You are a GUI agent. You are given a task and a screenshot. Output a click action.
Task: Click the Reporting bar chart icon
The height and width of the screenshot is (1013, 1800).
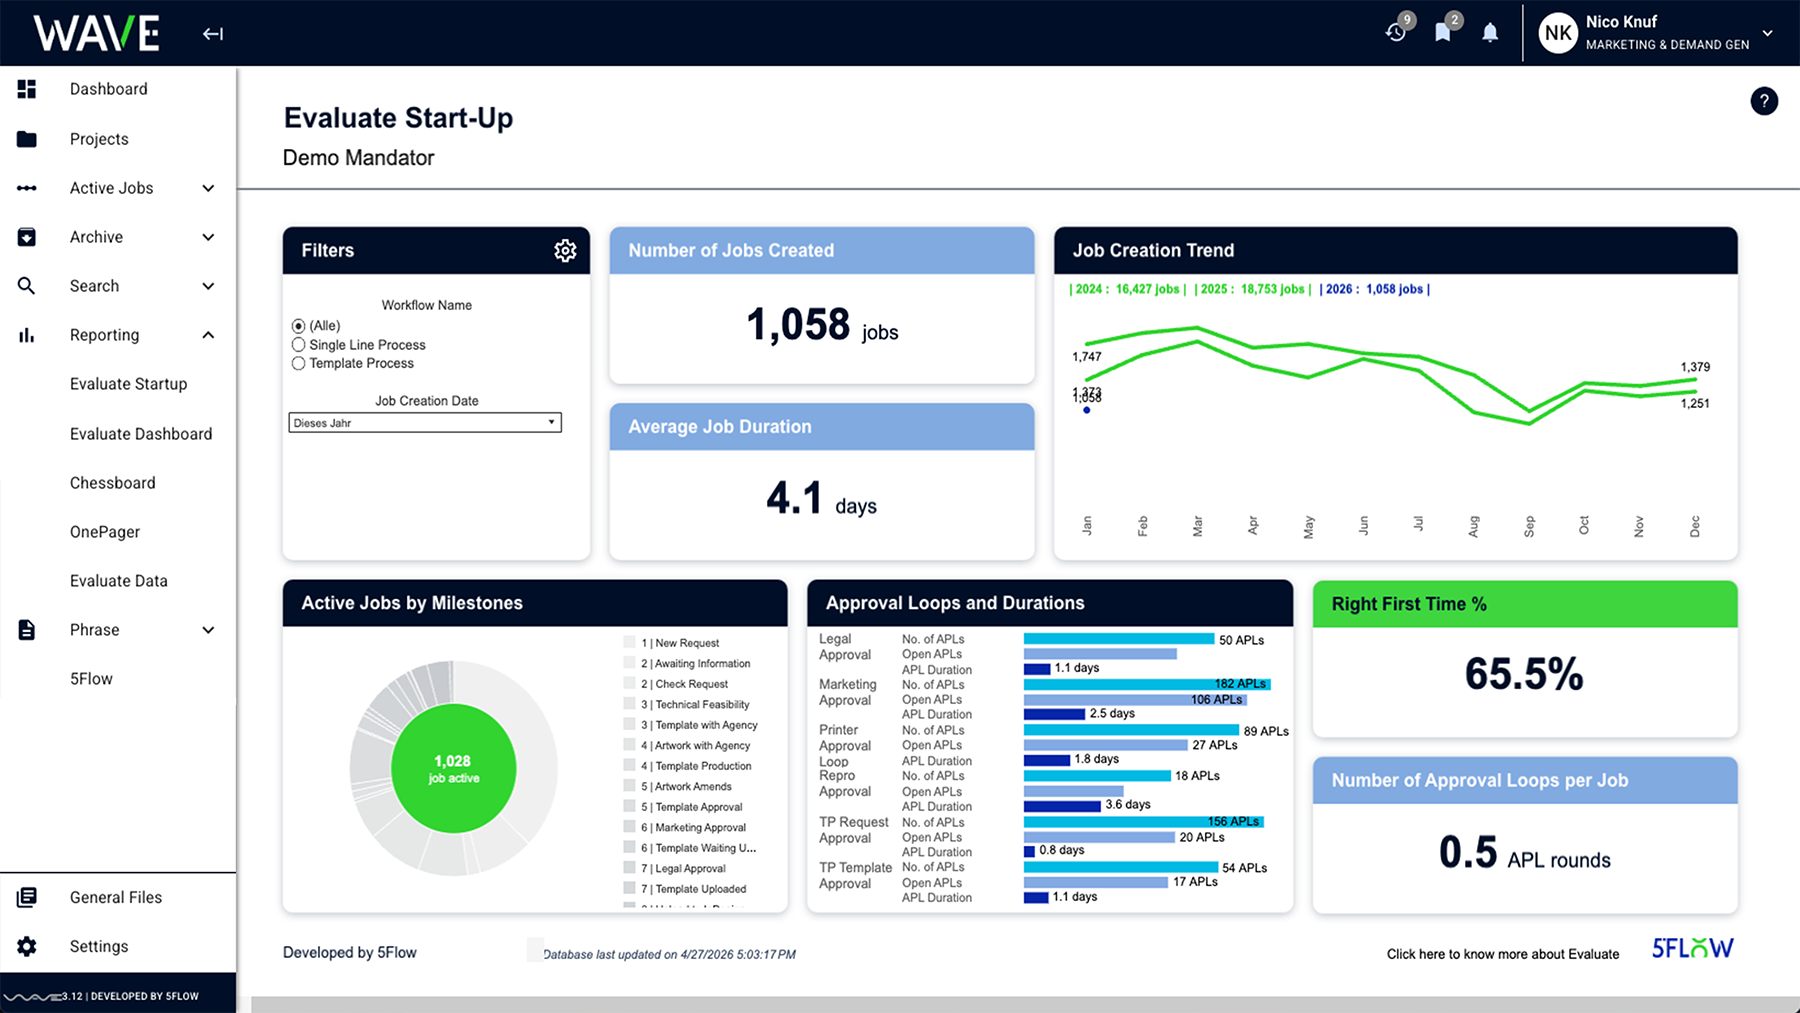tap(27, 335)
